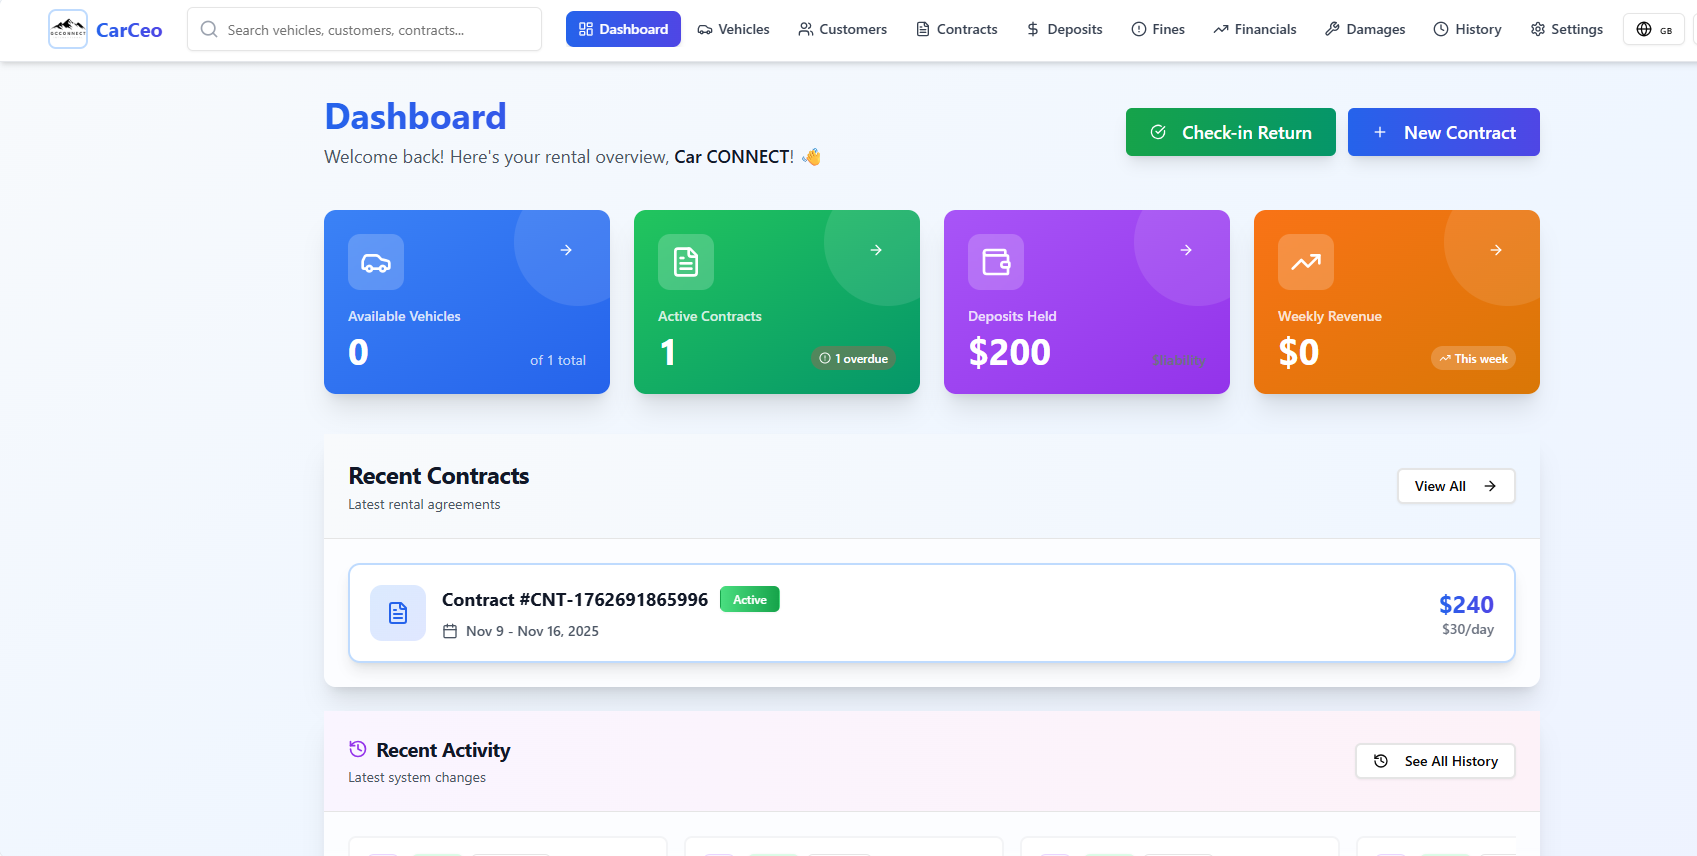Click the arrow on Available Vehicles card
This screenshot has height=856, width=1697.
(566, 250)
